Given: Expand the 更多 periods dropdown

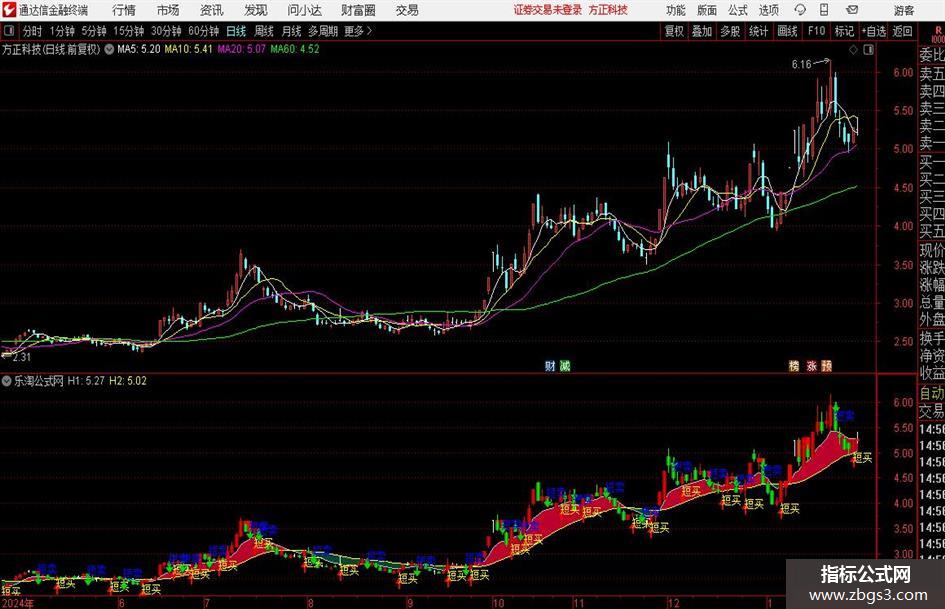Looking at the screenshot, I should pos(358,31).
